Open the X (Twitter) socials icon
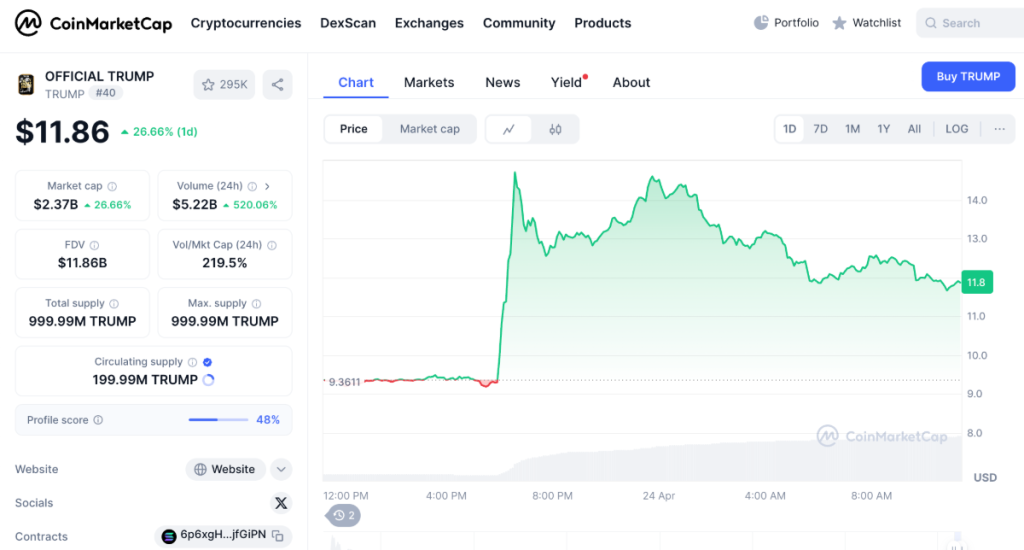This screenshot has width=1024, height=550. tap(281, 503)
